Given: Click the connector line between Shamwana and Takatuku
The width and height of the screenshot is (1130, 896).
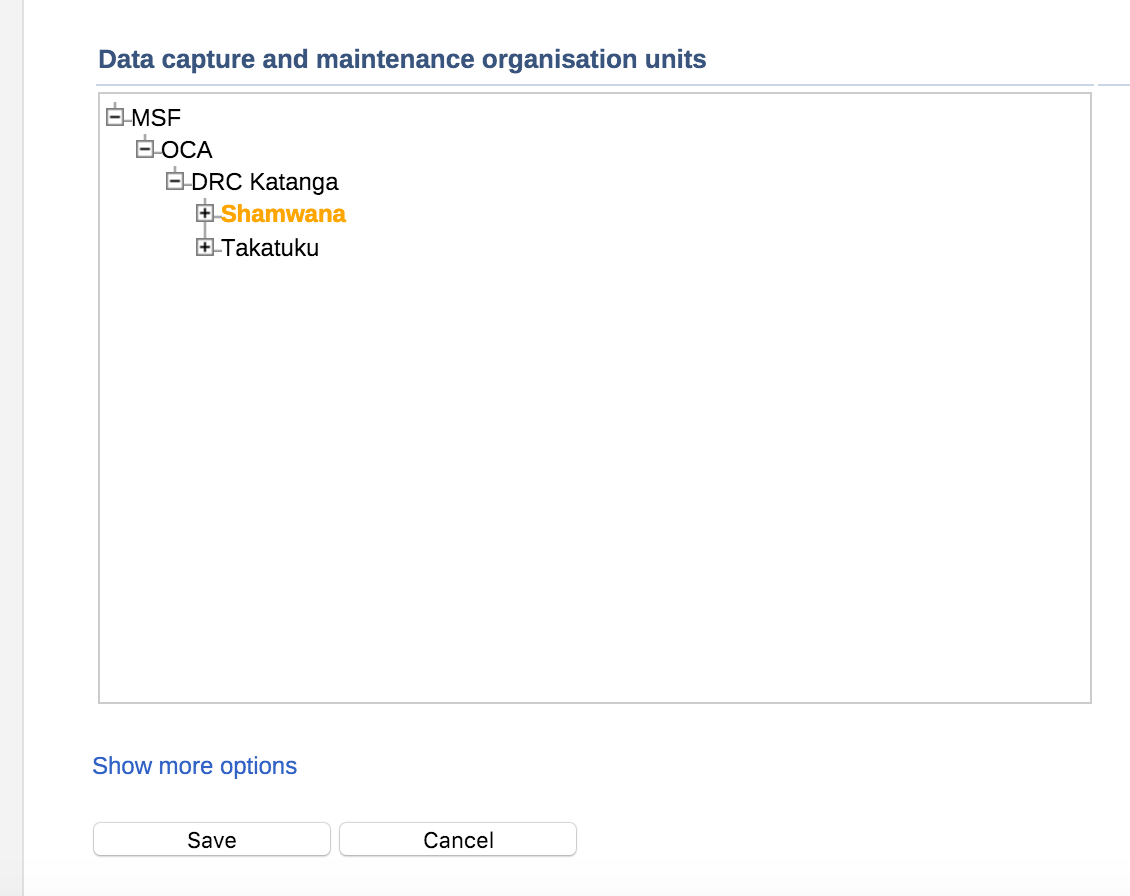Looking at the screenshot, I should (x=205, y=230).
